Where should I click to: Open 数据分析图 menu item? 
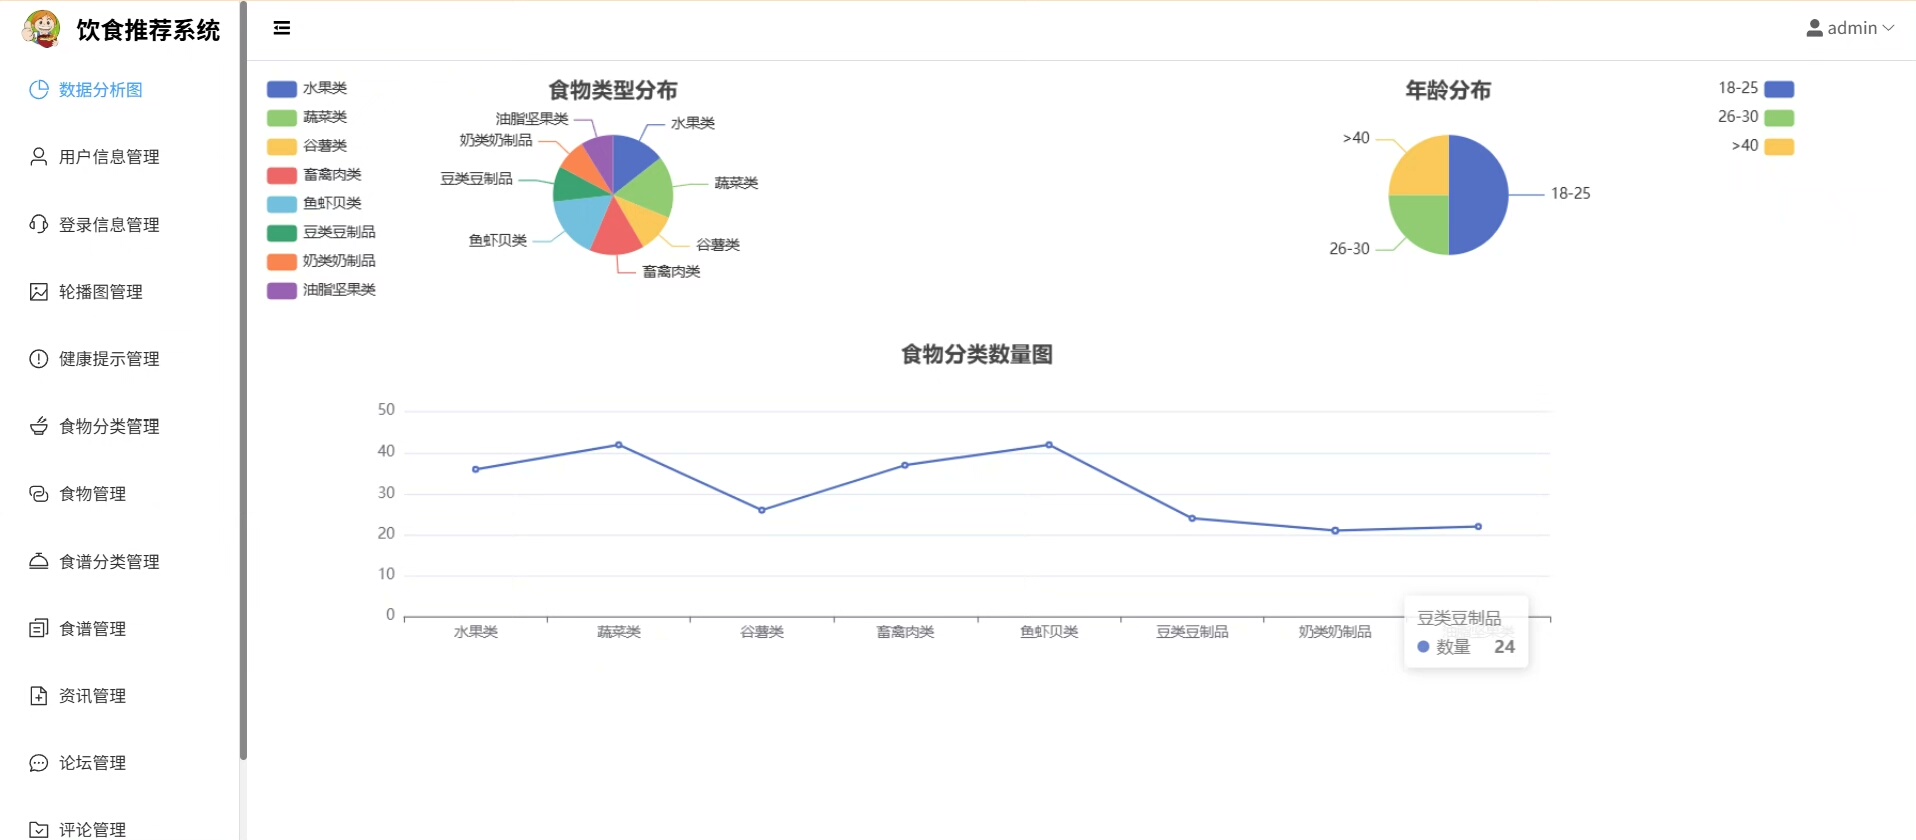[100, 90]
